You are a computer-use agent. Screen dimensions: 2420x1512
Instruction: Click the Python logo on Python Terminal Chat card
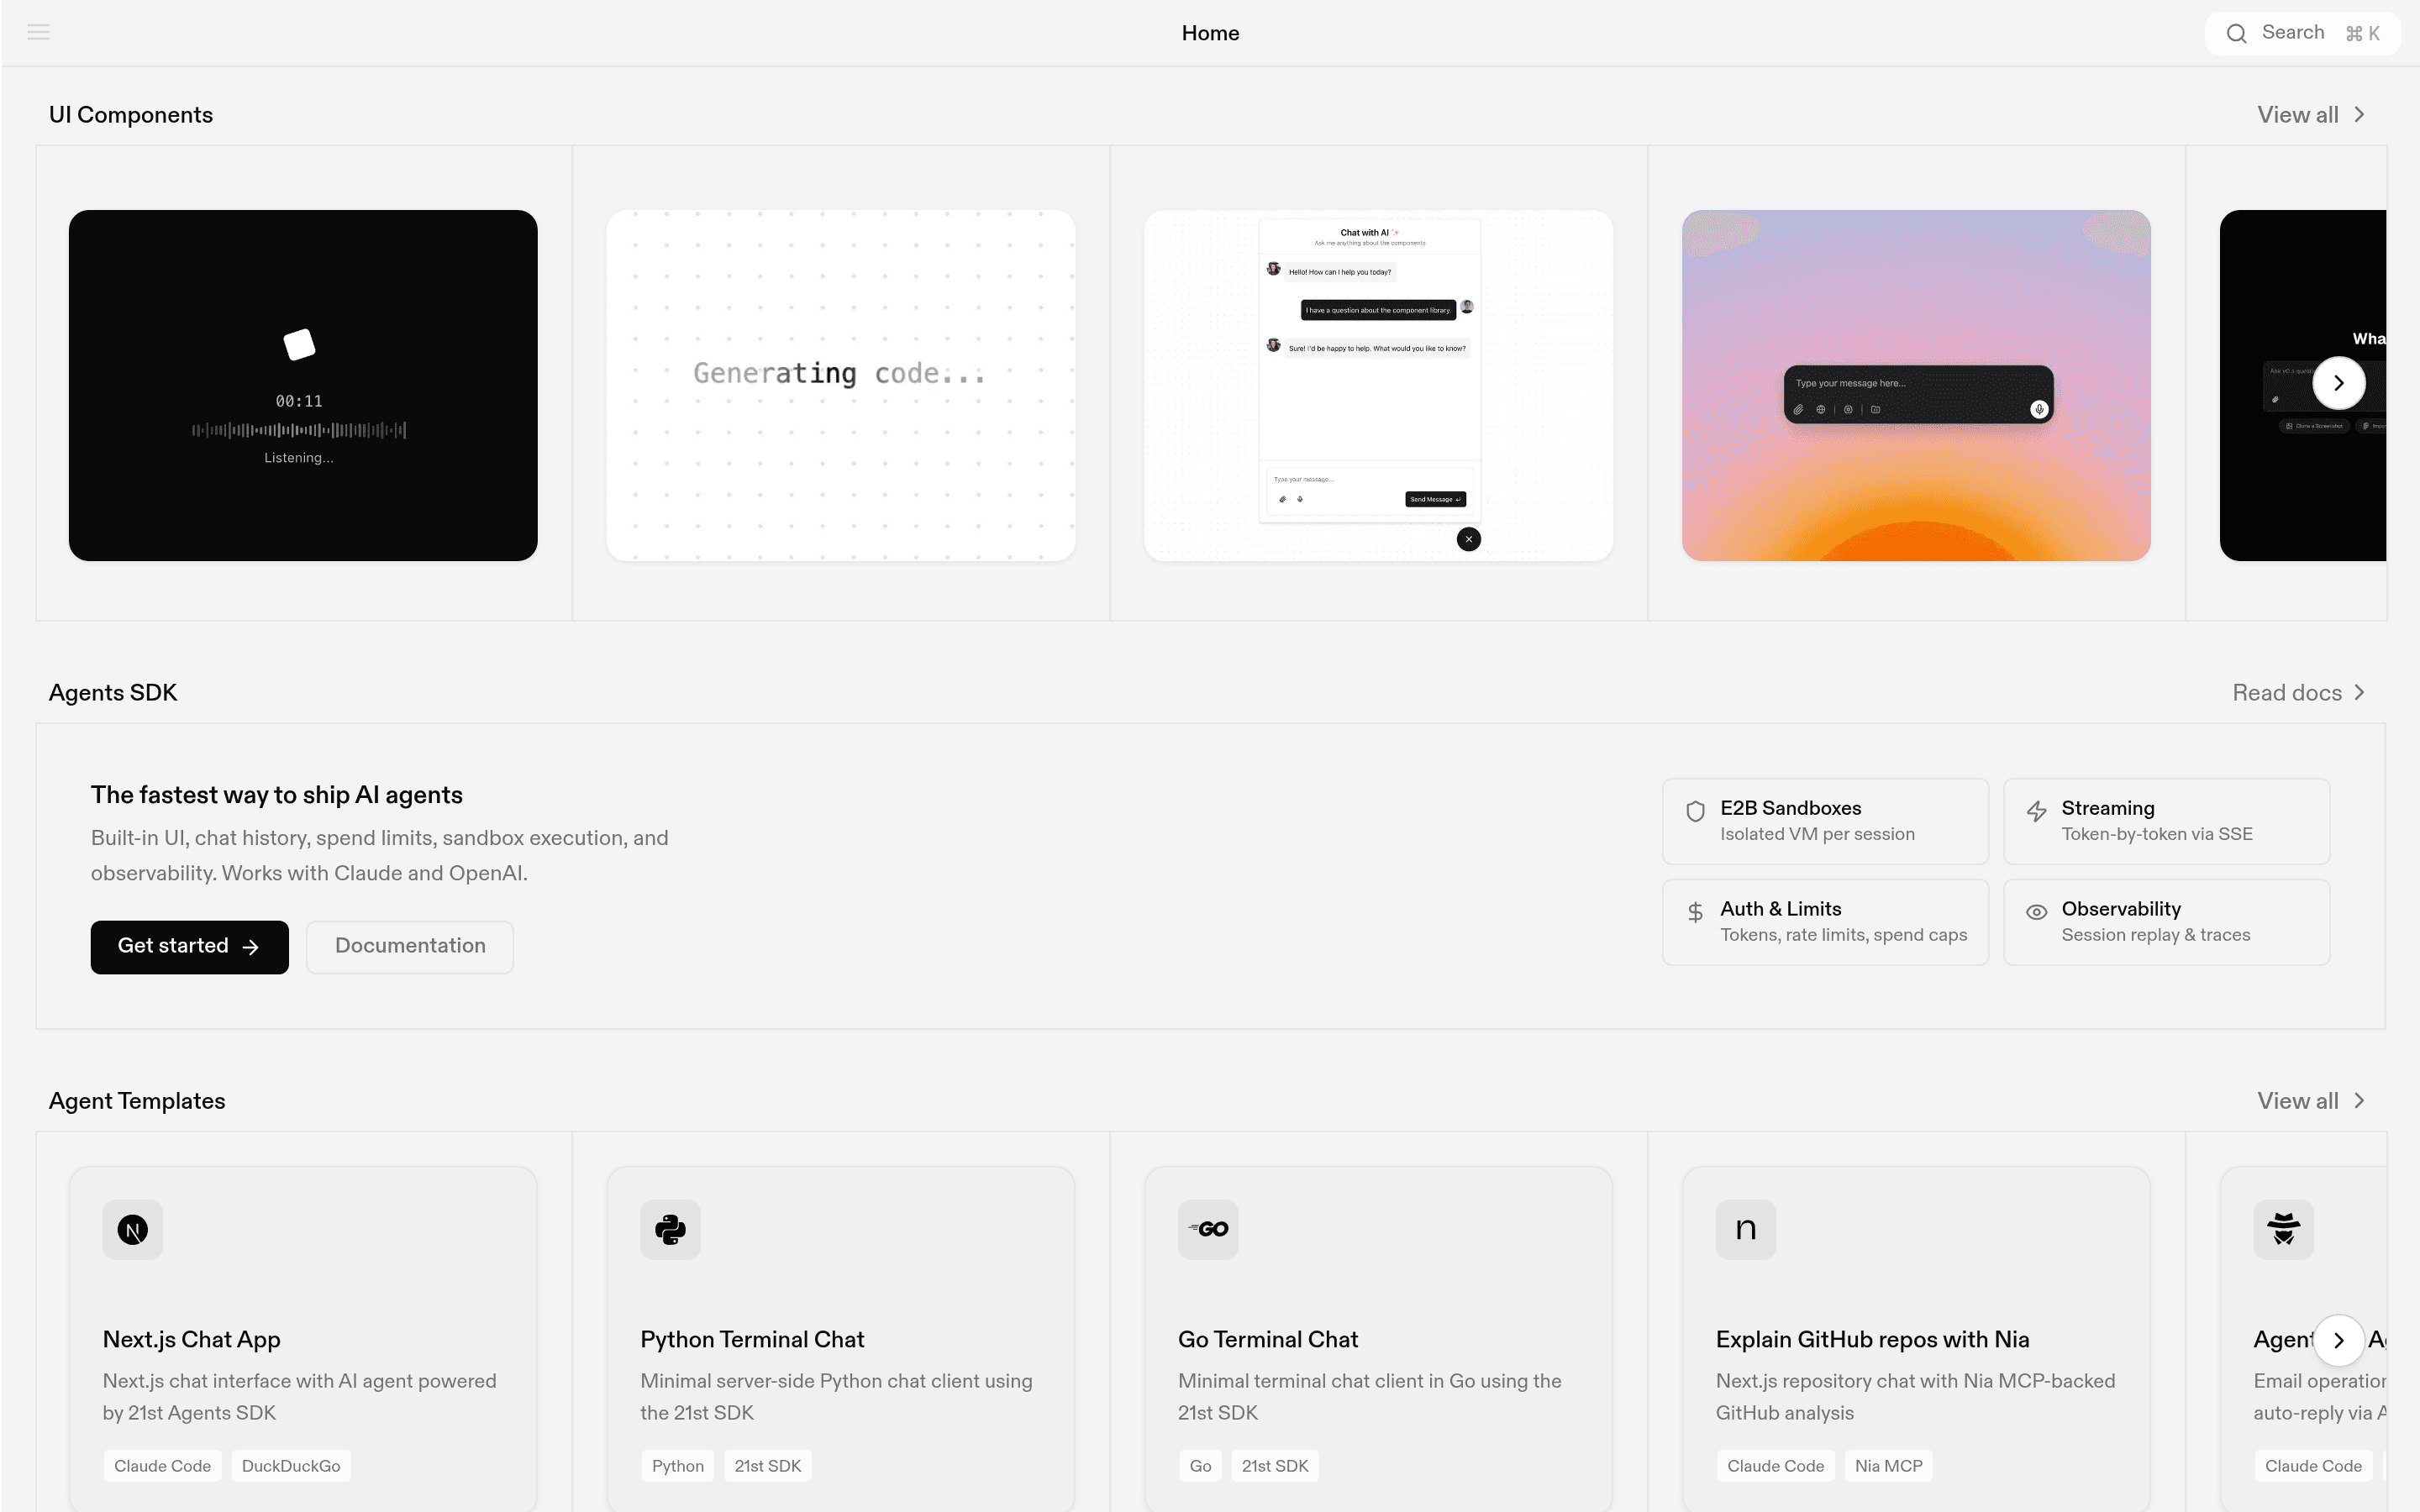click(x=669, y=1229)
